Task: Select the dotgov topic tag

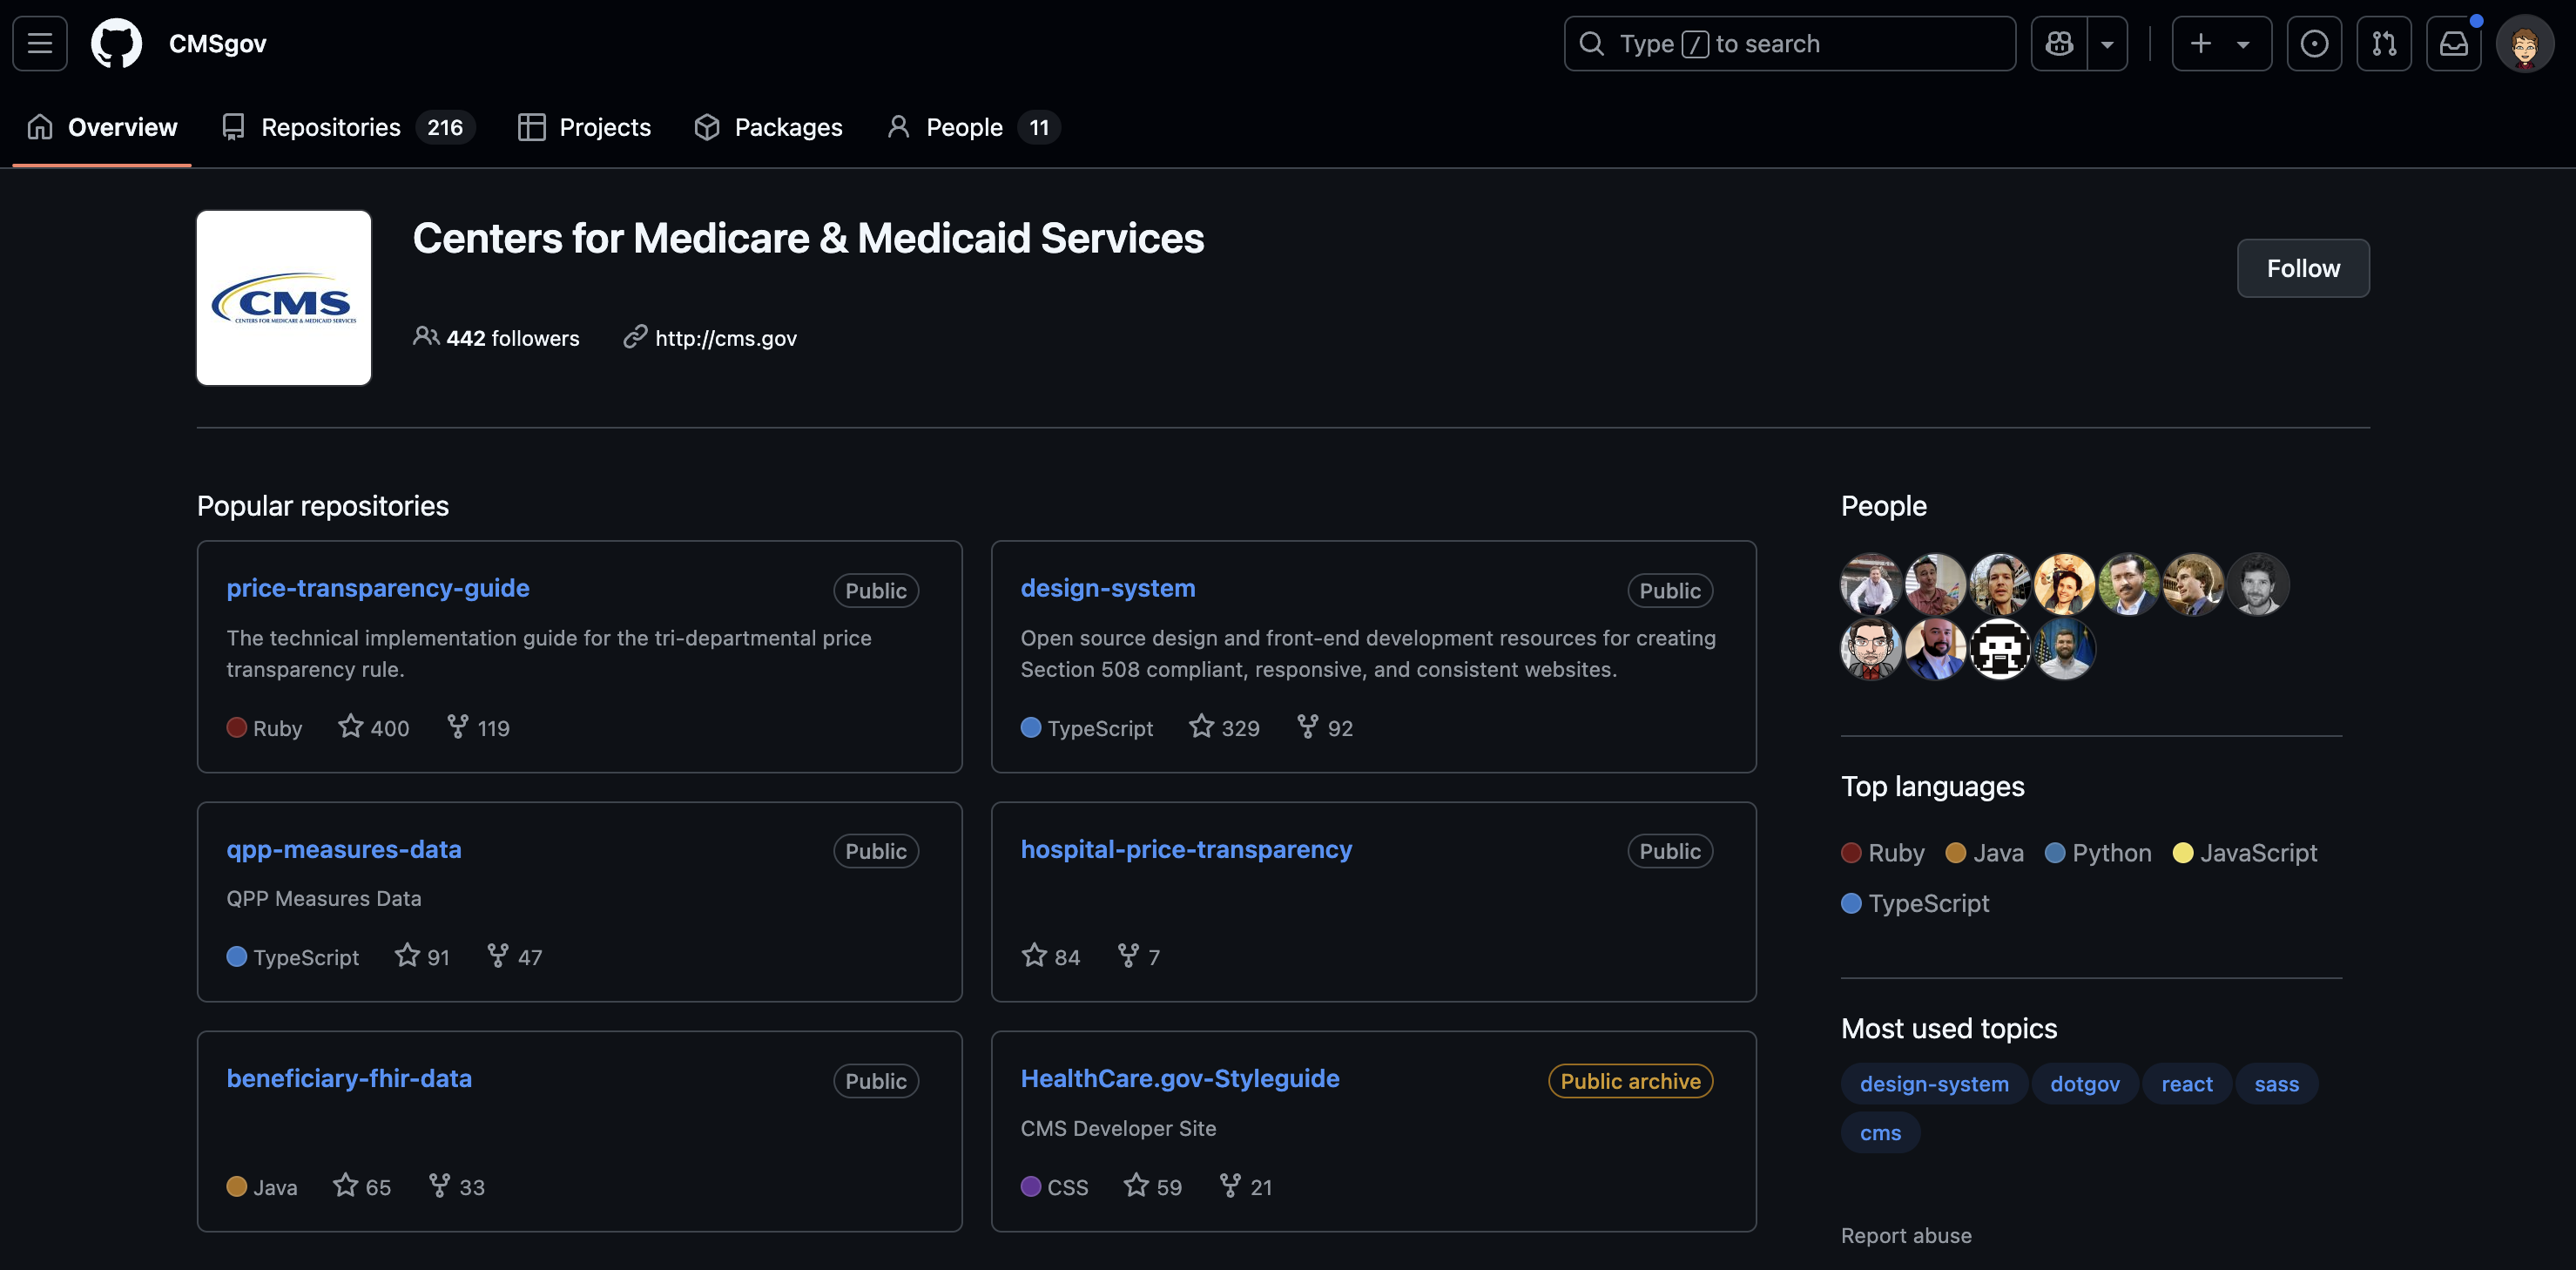Action: pos(2085,1084)
